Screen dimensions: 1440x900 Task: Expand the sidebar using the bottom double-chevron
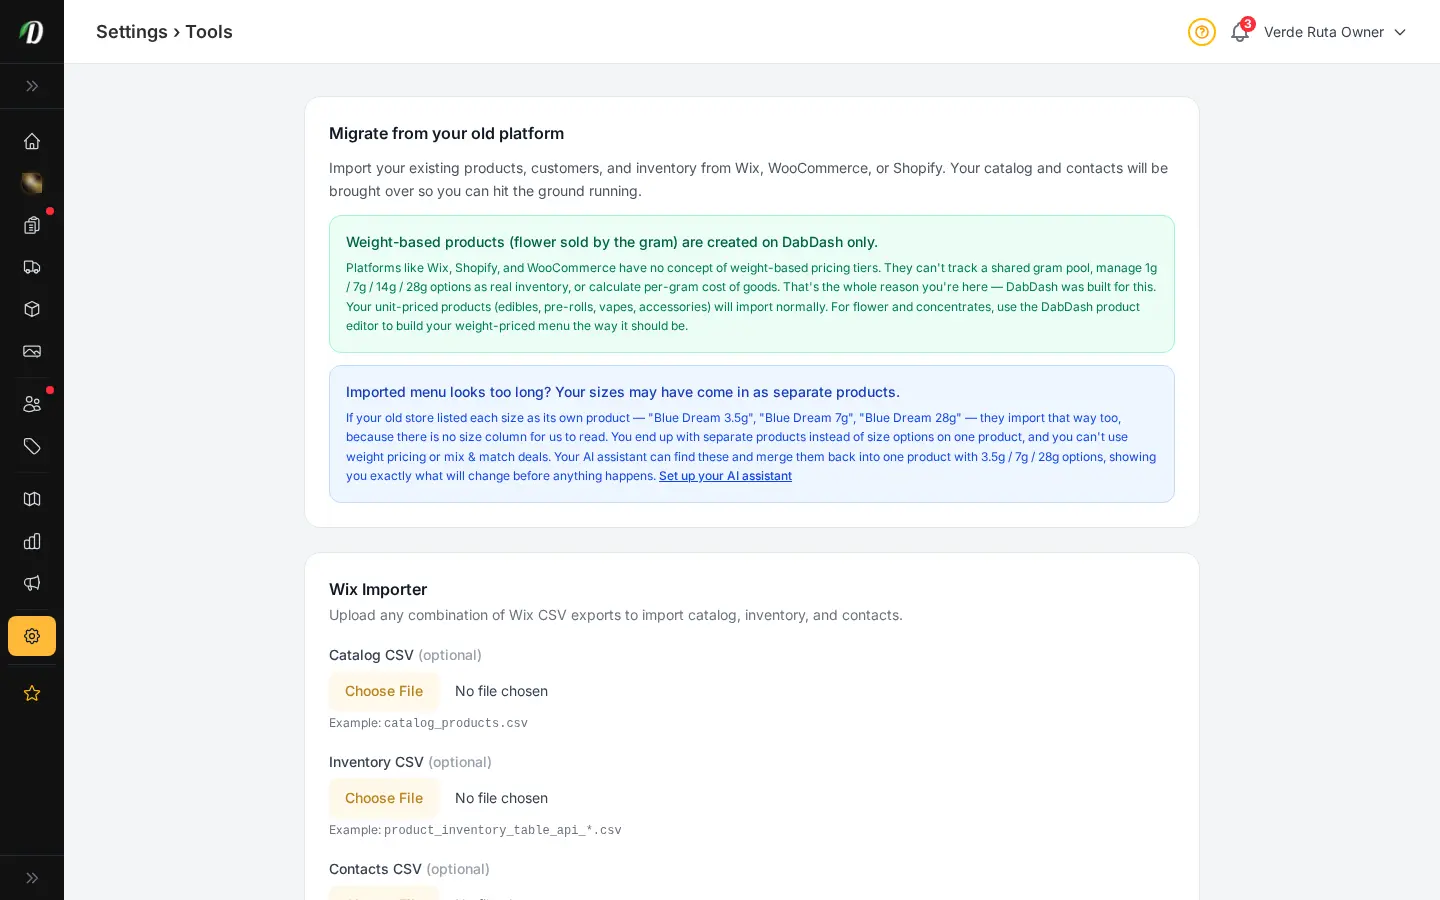click(32, 878)
